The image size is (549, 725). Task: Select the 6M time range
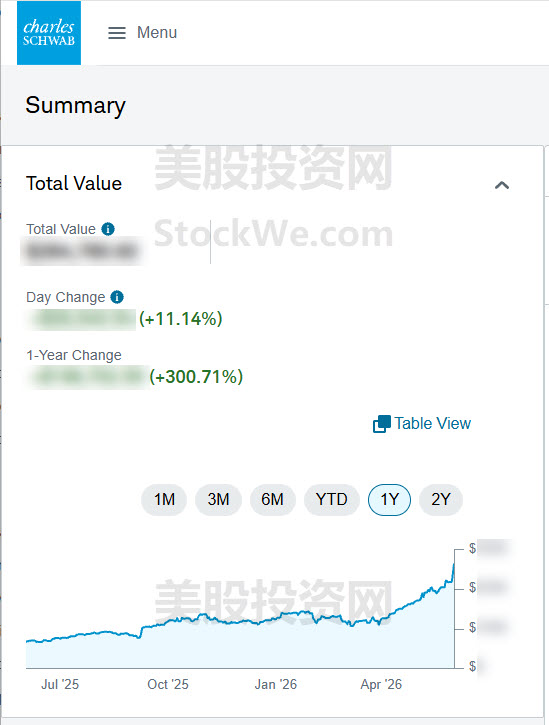pos(272,499)
